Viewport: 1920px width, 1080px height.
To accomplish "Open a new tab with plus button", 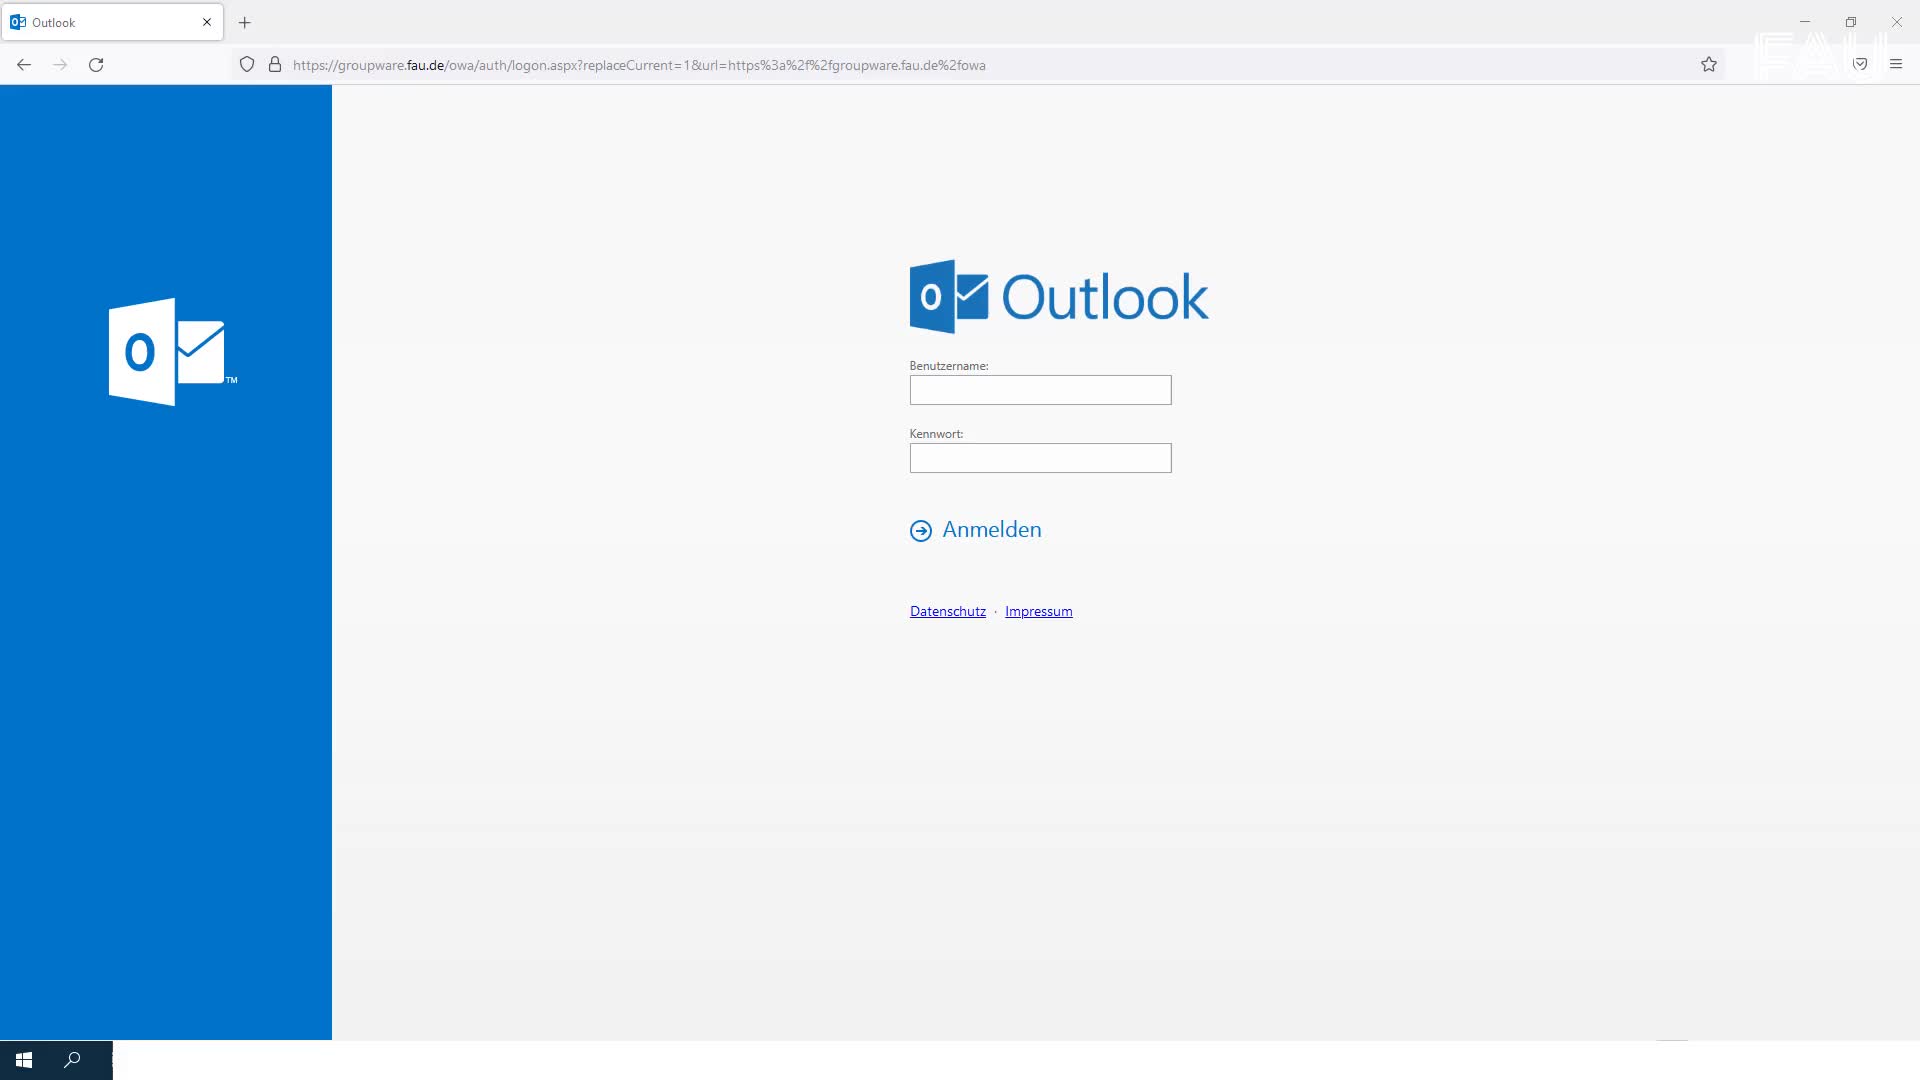I will [x=245, y=22].
